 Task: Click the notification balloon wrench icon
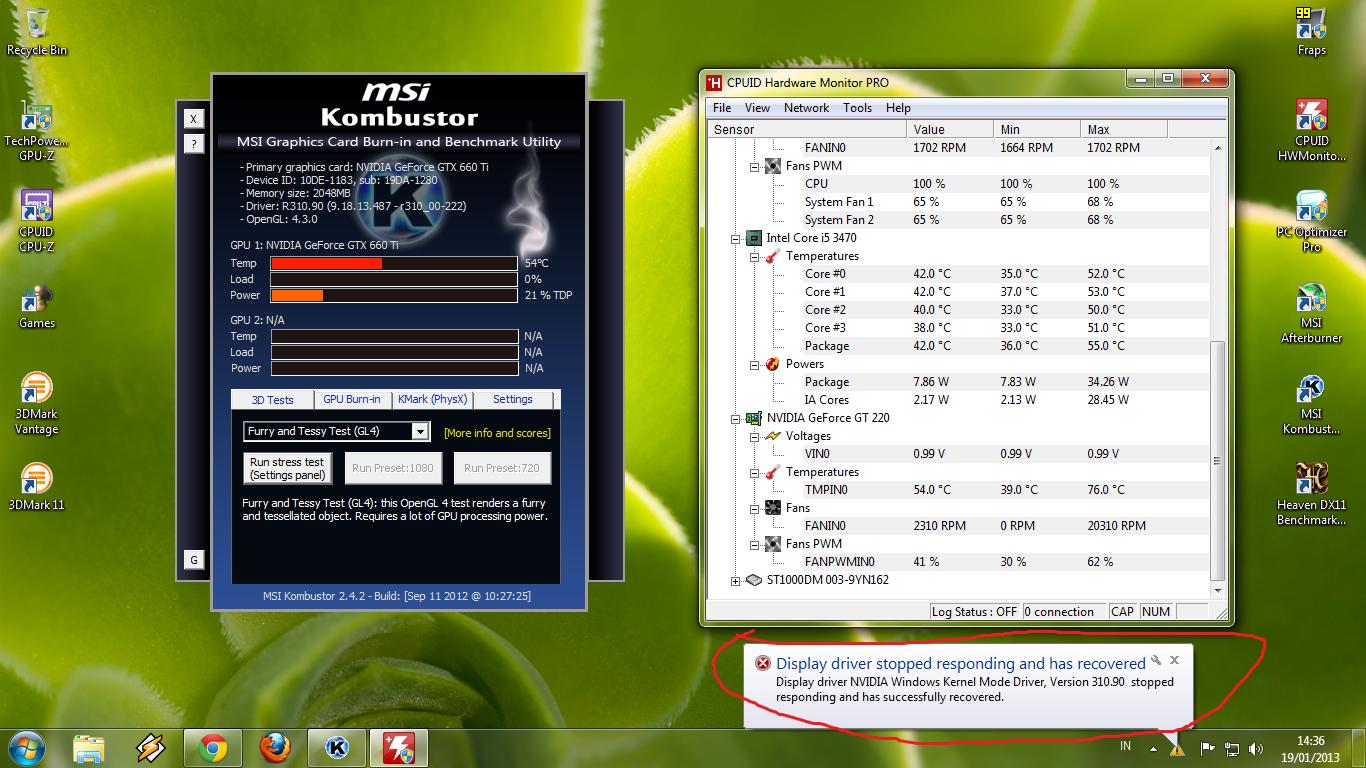1156,660
